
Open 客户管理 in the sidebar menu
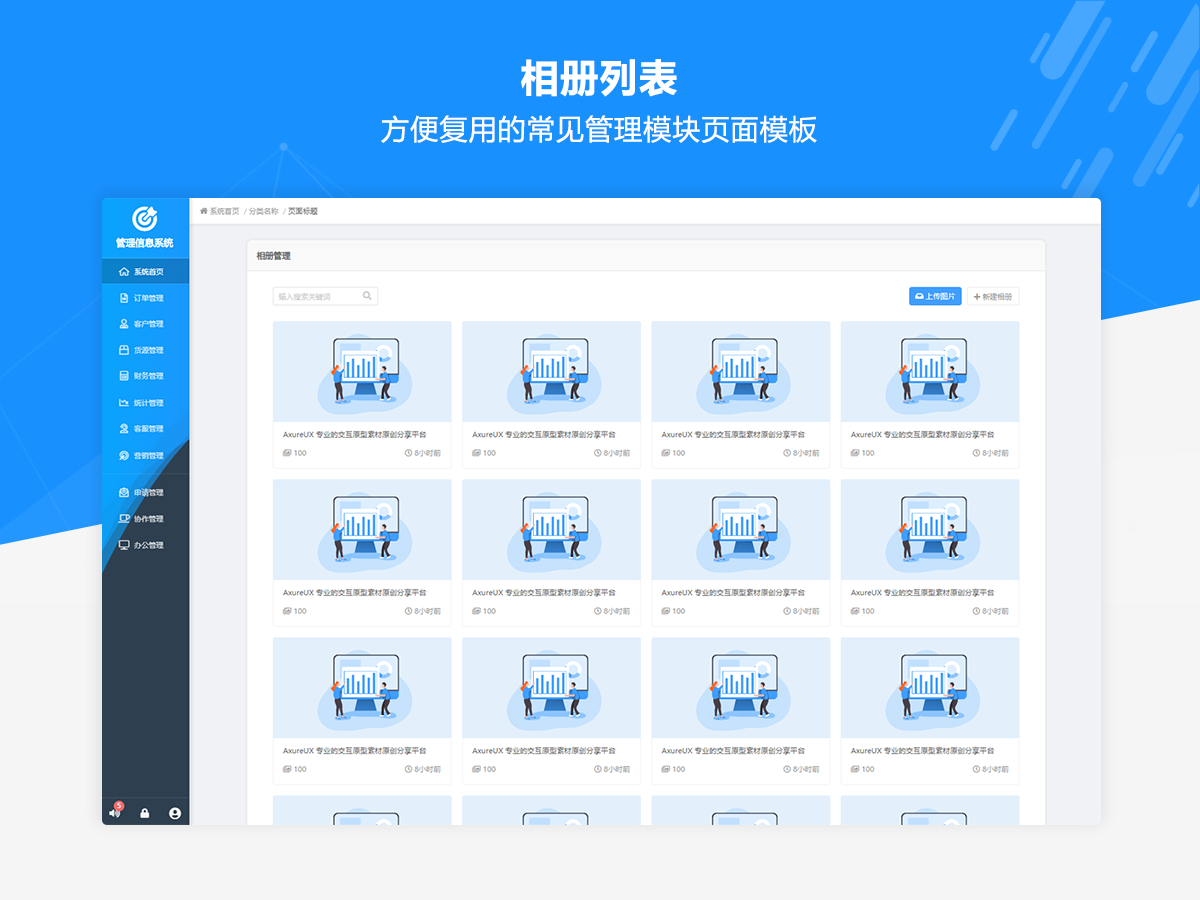[148, 324]
